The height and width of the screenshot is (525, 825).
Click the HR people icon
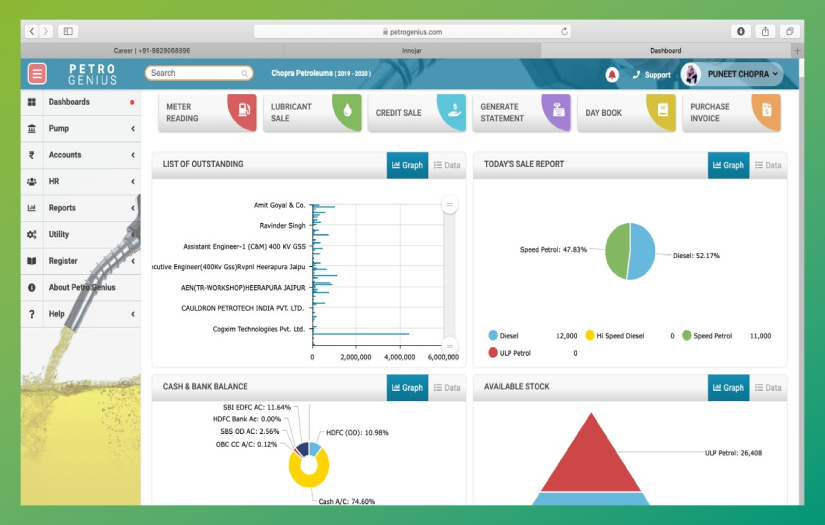[x=32, y=181]
